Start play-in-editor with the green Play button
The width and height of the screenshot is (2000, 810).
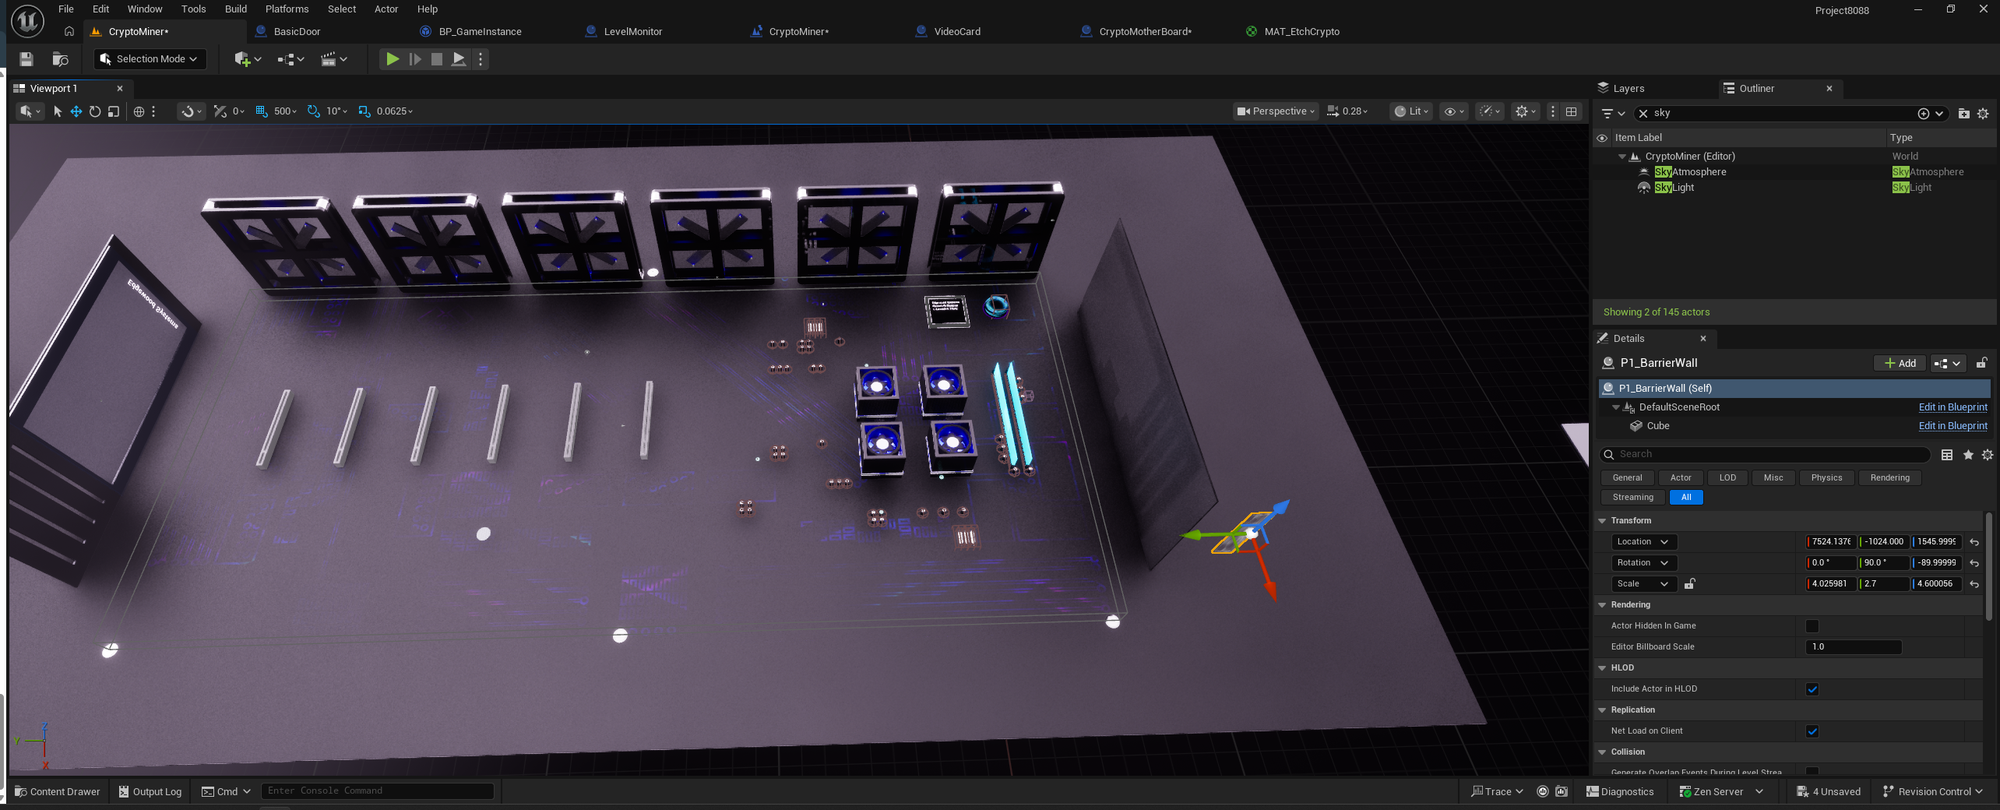pyautogui.click(x=392, y=59)
